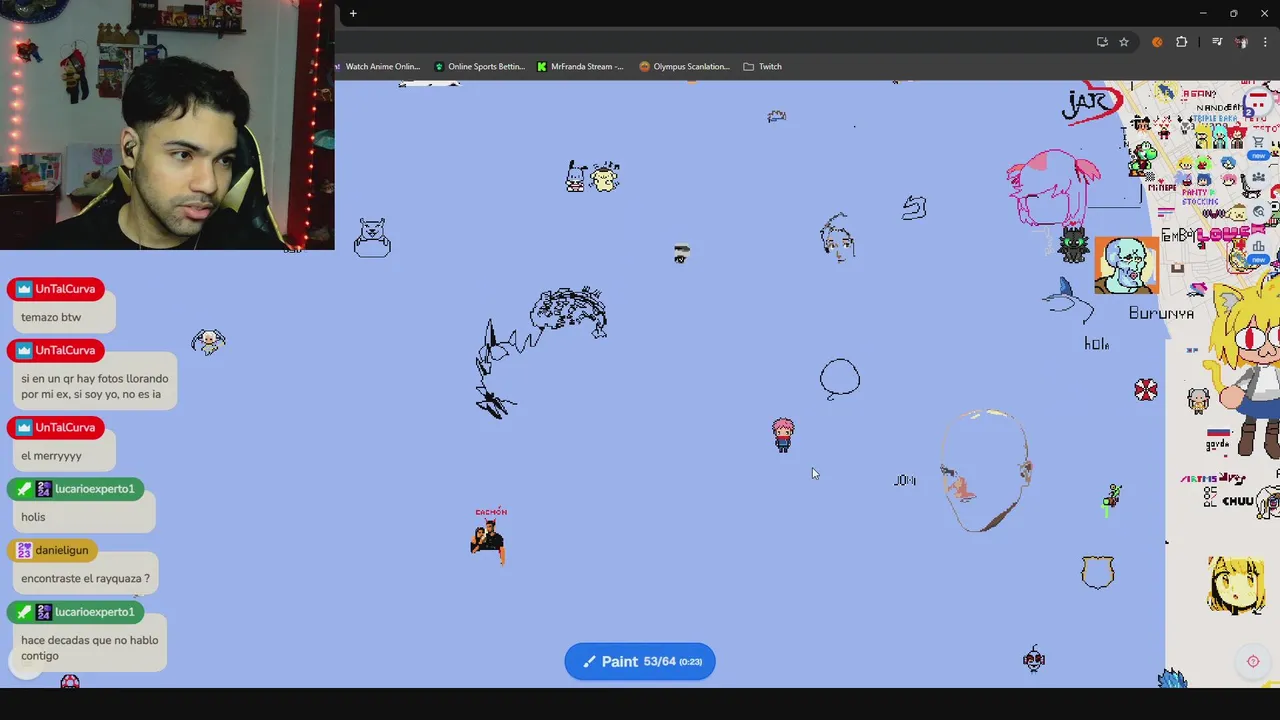
Task: Click the black dragon Toothless pixel art
Action: pyautogui.click(x=1073, y=244)
